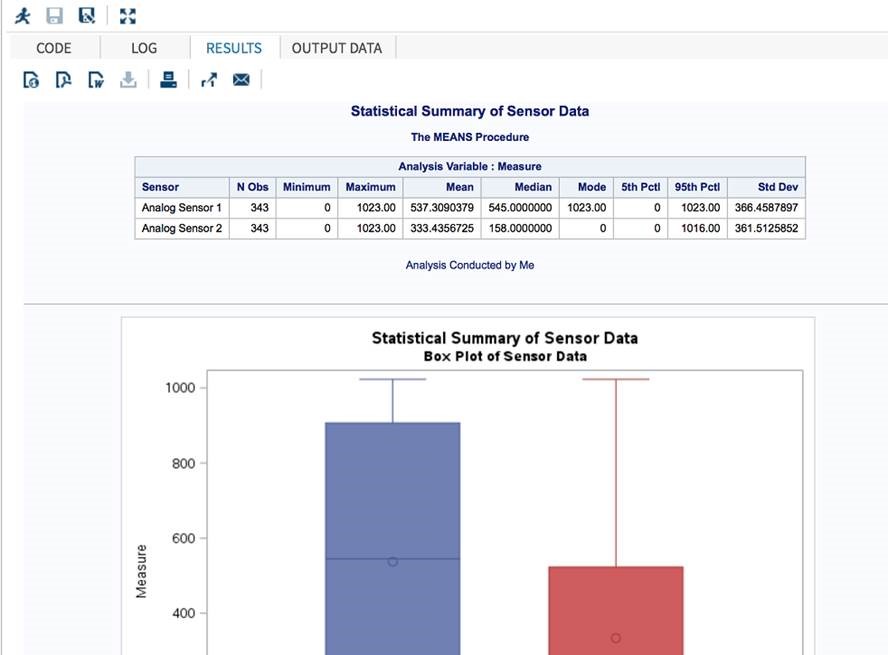This screenshot has height=655, width=888.
Task: Download results as HTML file
Action: [x=31, y=80]
